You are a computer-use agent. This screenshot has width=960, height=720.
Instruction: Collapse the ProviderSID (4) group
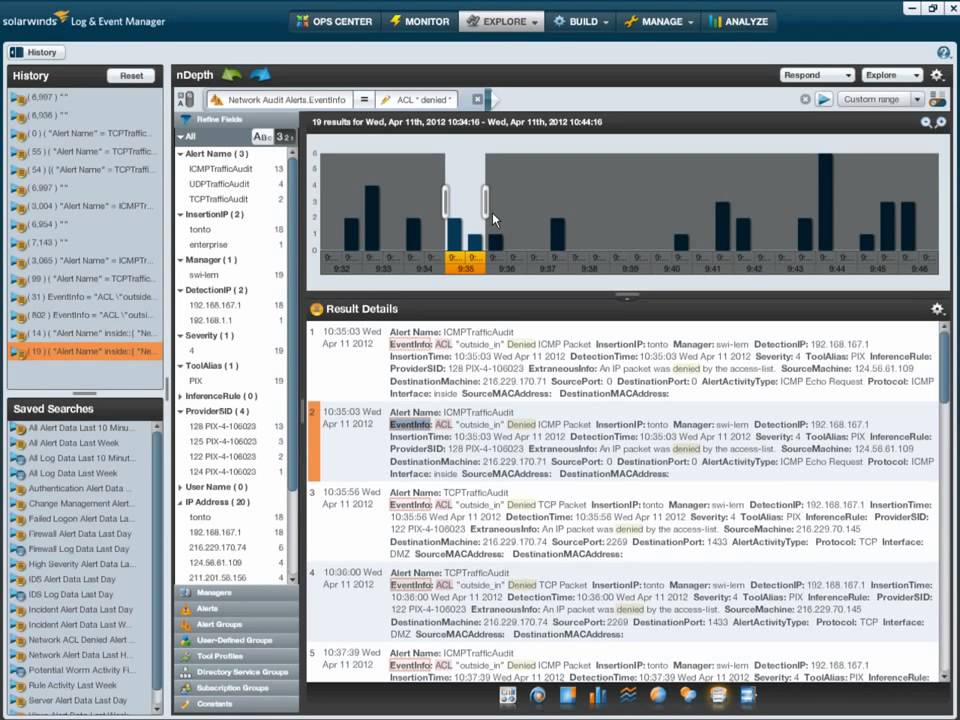pyautogui.click(x=181, y=412)
